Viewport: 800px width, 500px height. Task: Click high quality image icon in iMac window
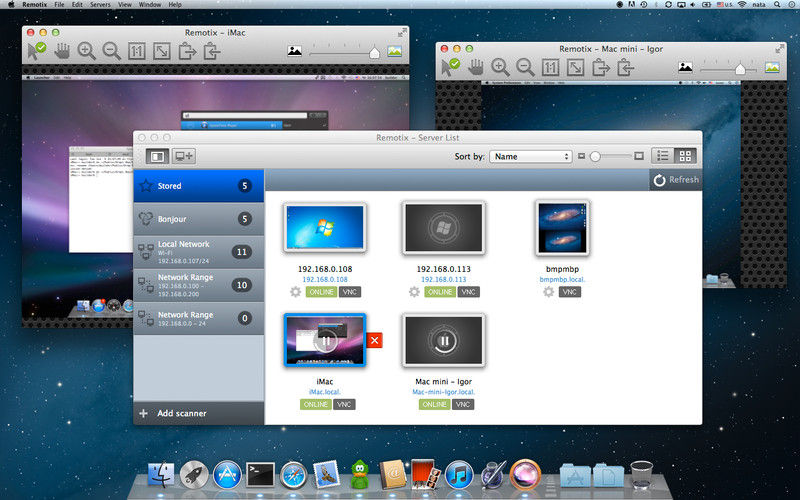point(394,51)
